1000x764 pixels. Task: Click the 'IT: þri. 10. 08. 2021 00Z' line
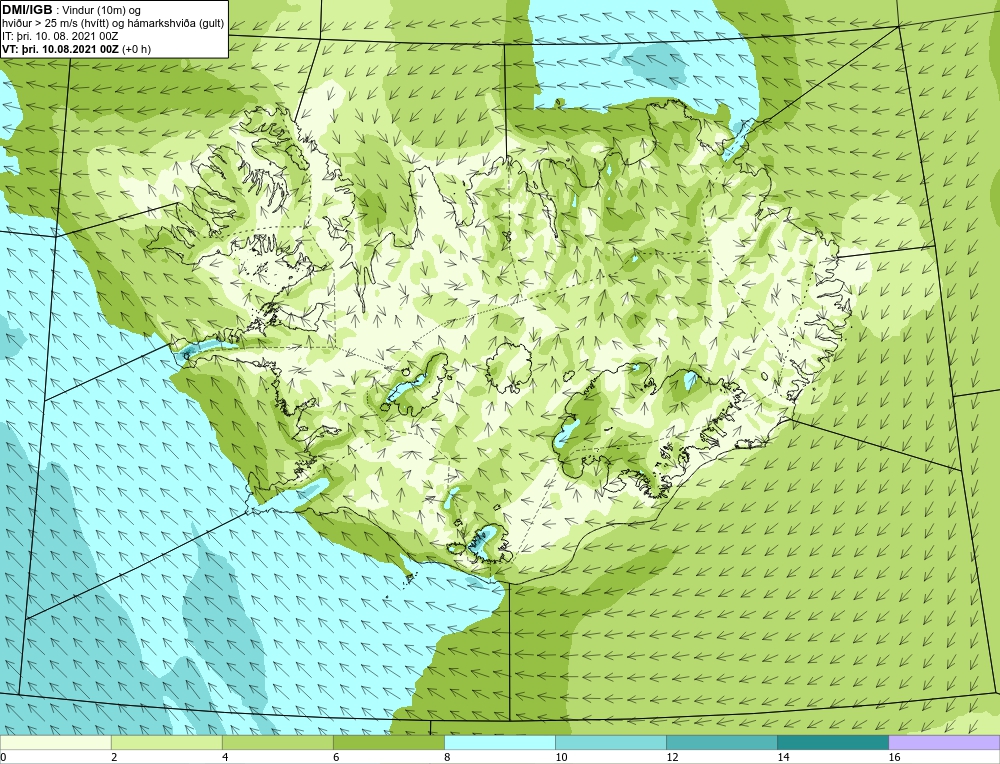tap(60, 36)
